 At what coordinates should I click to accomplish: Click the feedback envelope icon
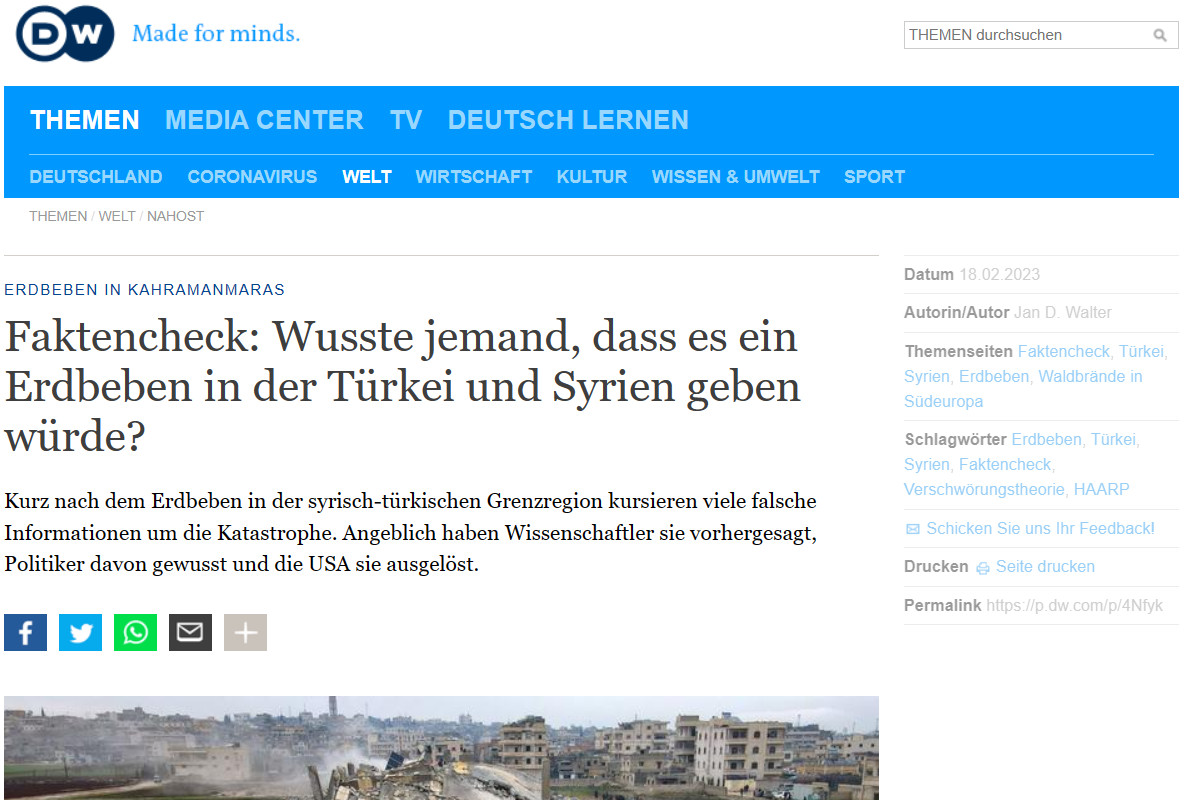click(912, 529)
